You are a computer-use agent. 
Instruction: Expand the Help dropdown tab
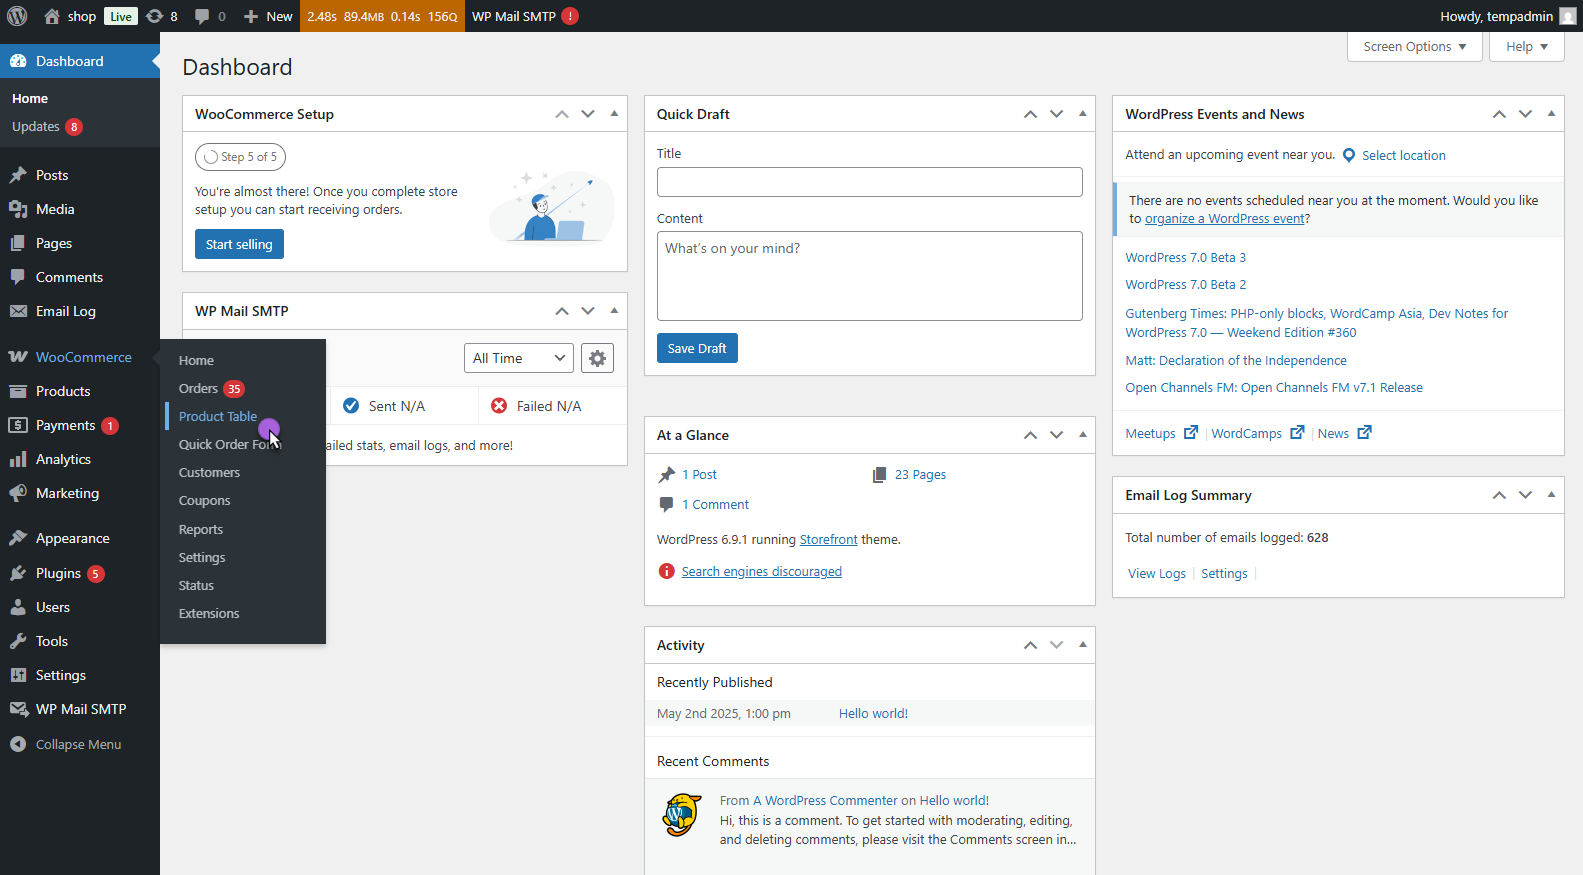coord(1526,47)
